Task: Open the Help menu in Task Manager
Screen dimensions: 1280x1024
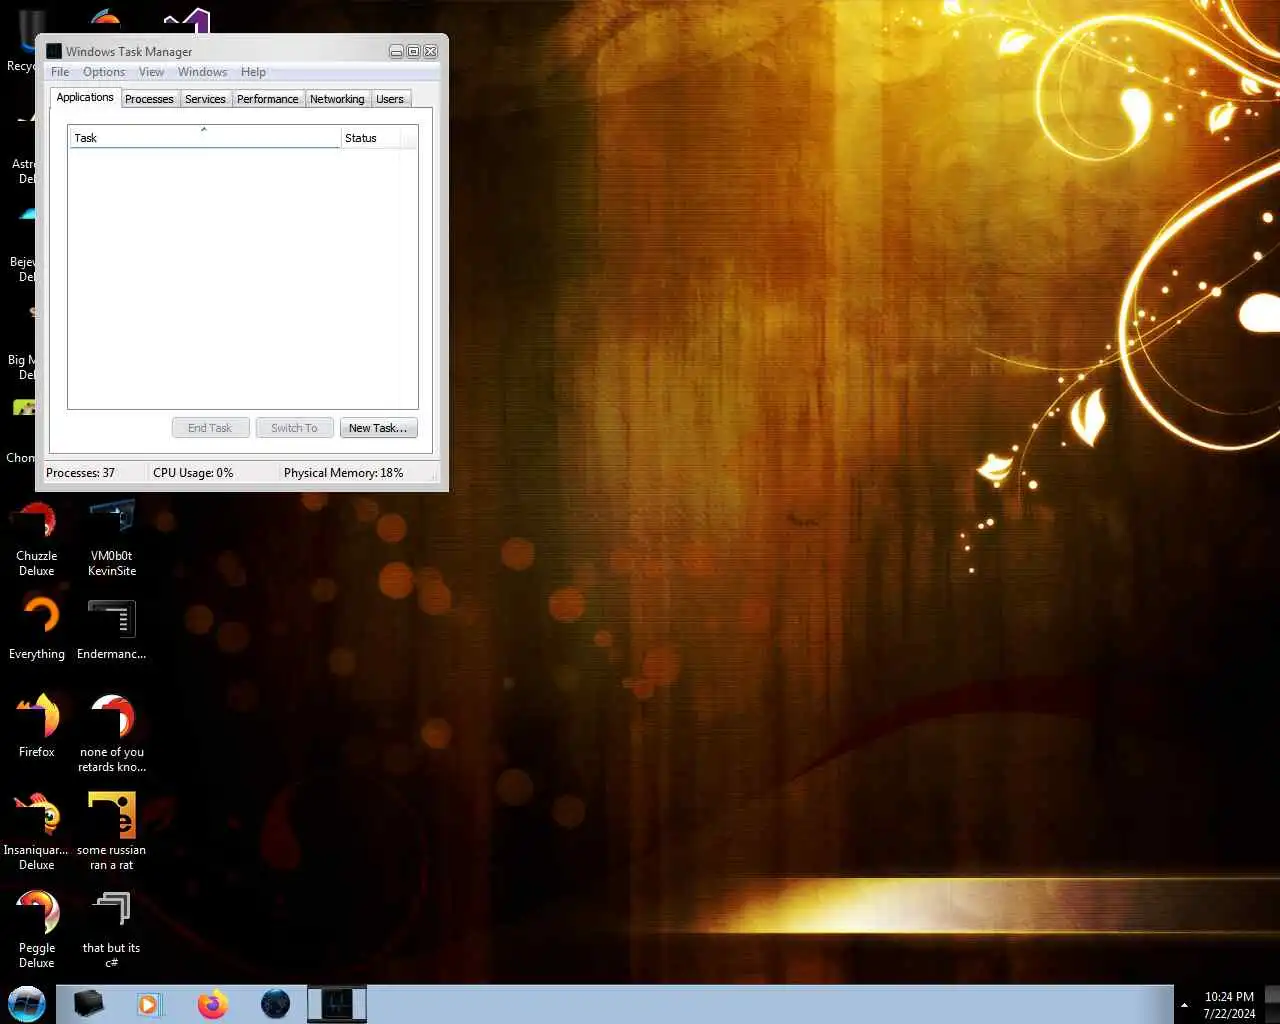Action: (253, 72)
